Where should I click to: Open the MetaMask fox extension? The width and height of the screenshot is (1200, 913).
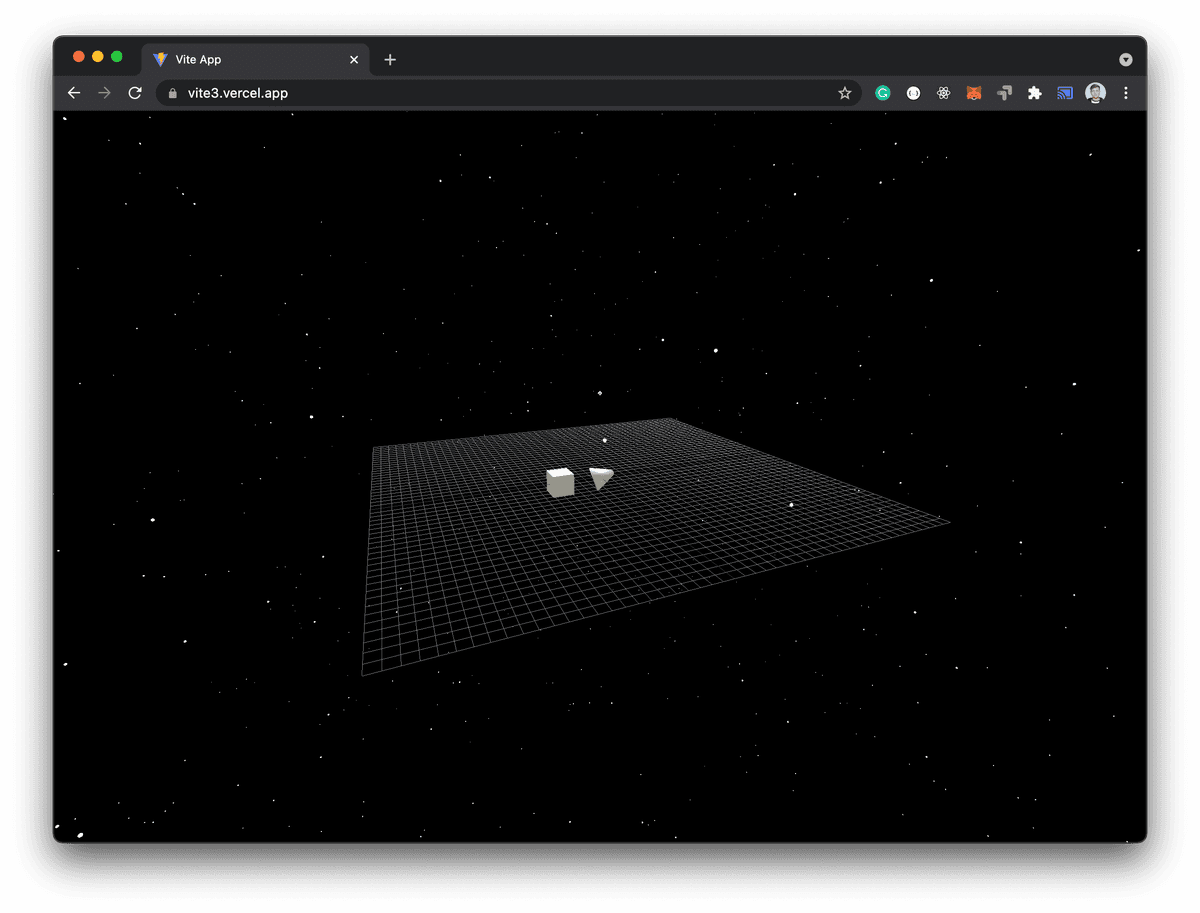973,92
